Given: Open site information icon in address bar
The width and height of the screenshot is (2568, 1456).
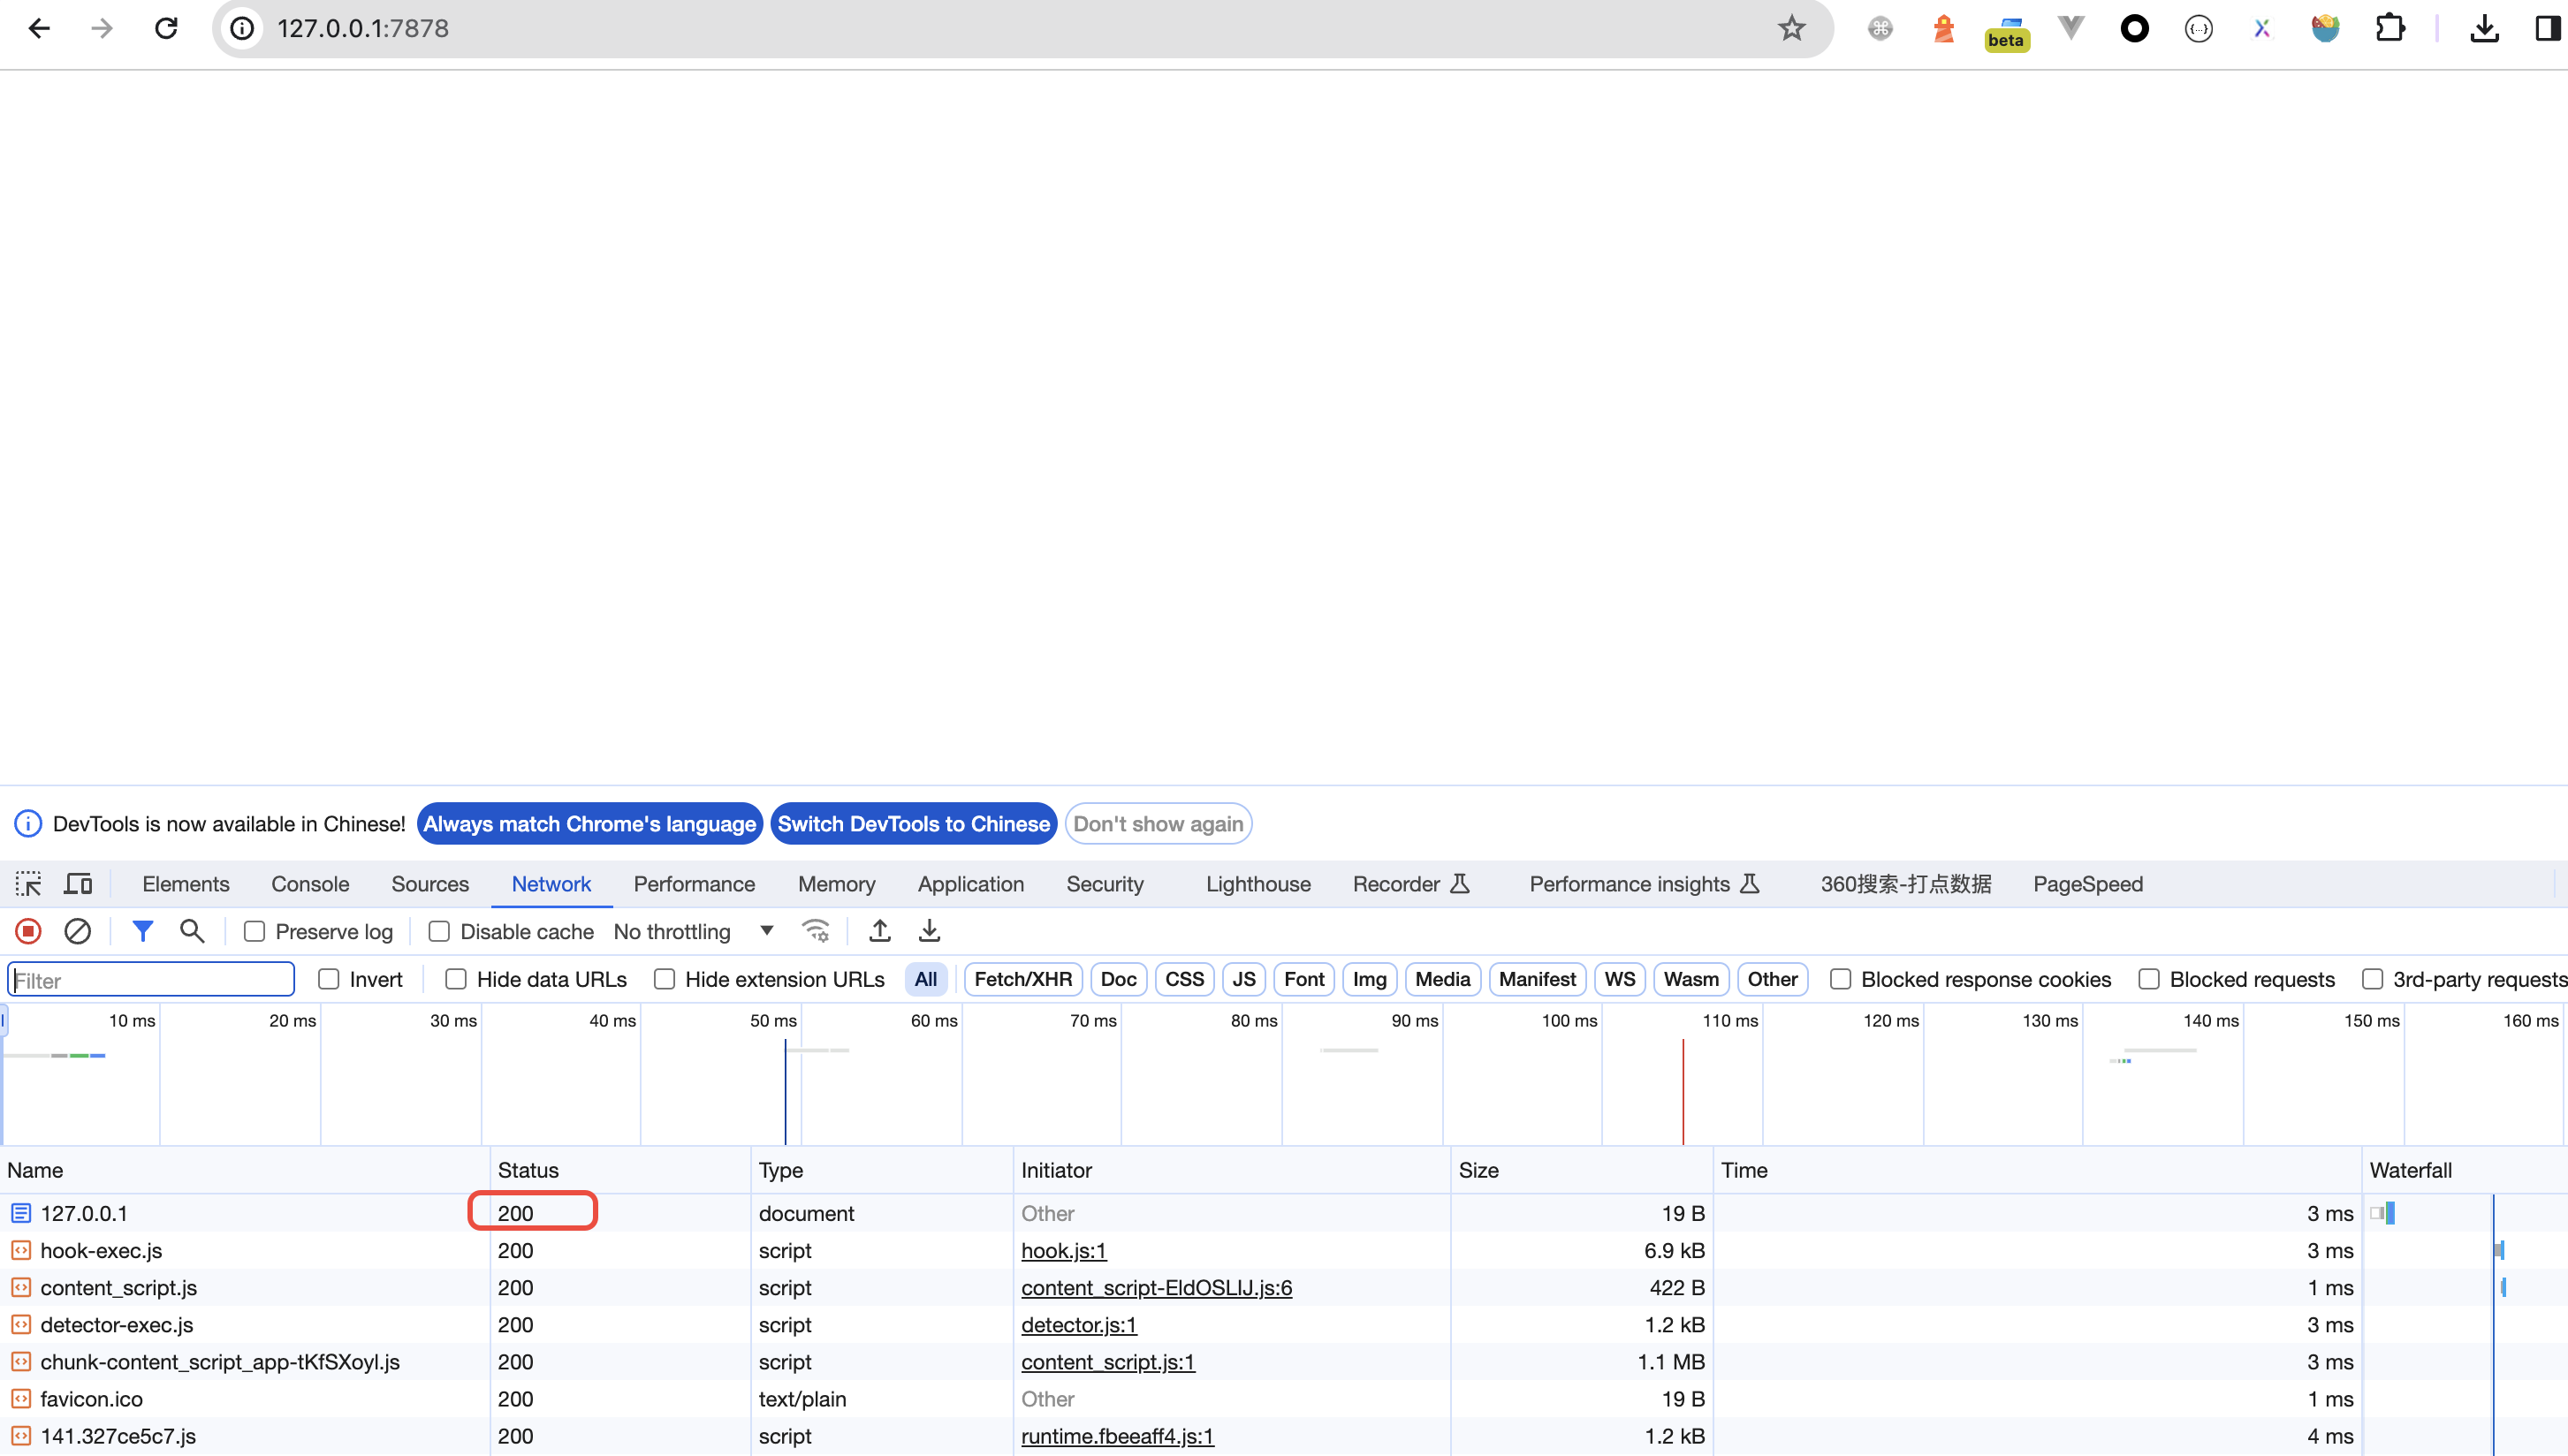Looking at the screenshot, I should [x=242, y=28].
